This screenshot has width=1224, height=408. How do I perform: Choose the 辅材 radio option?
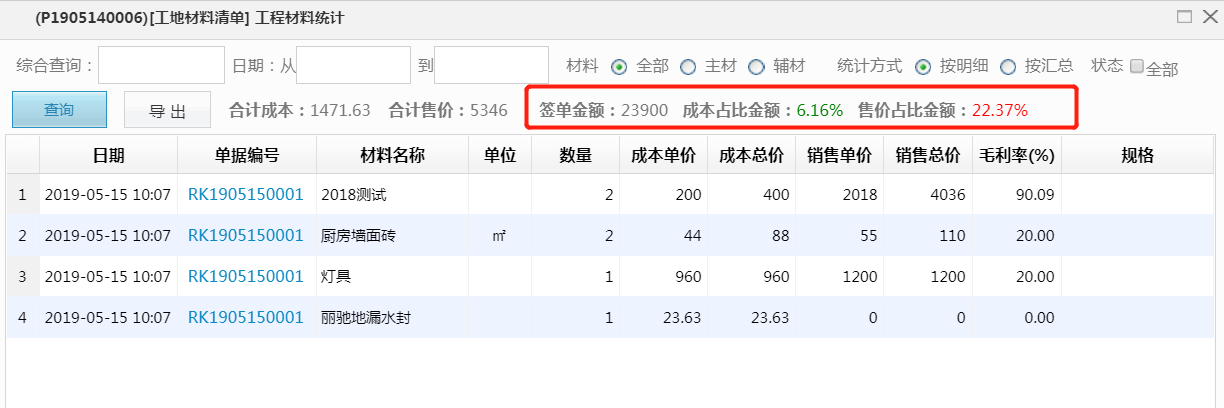tap(756, 66)
